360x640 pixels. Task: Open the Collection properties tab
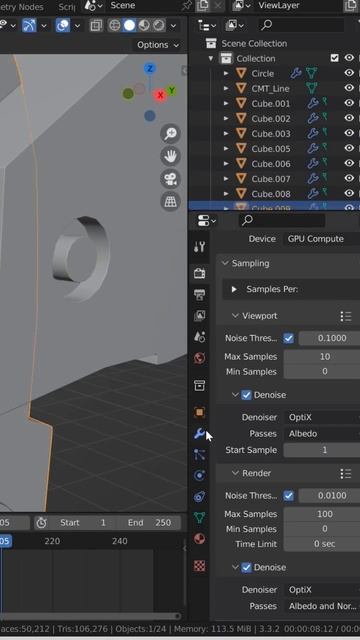pos(200,385)
